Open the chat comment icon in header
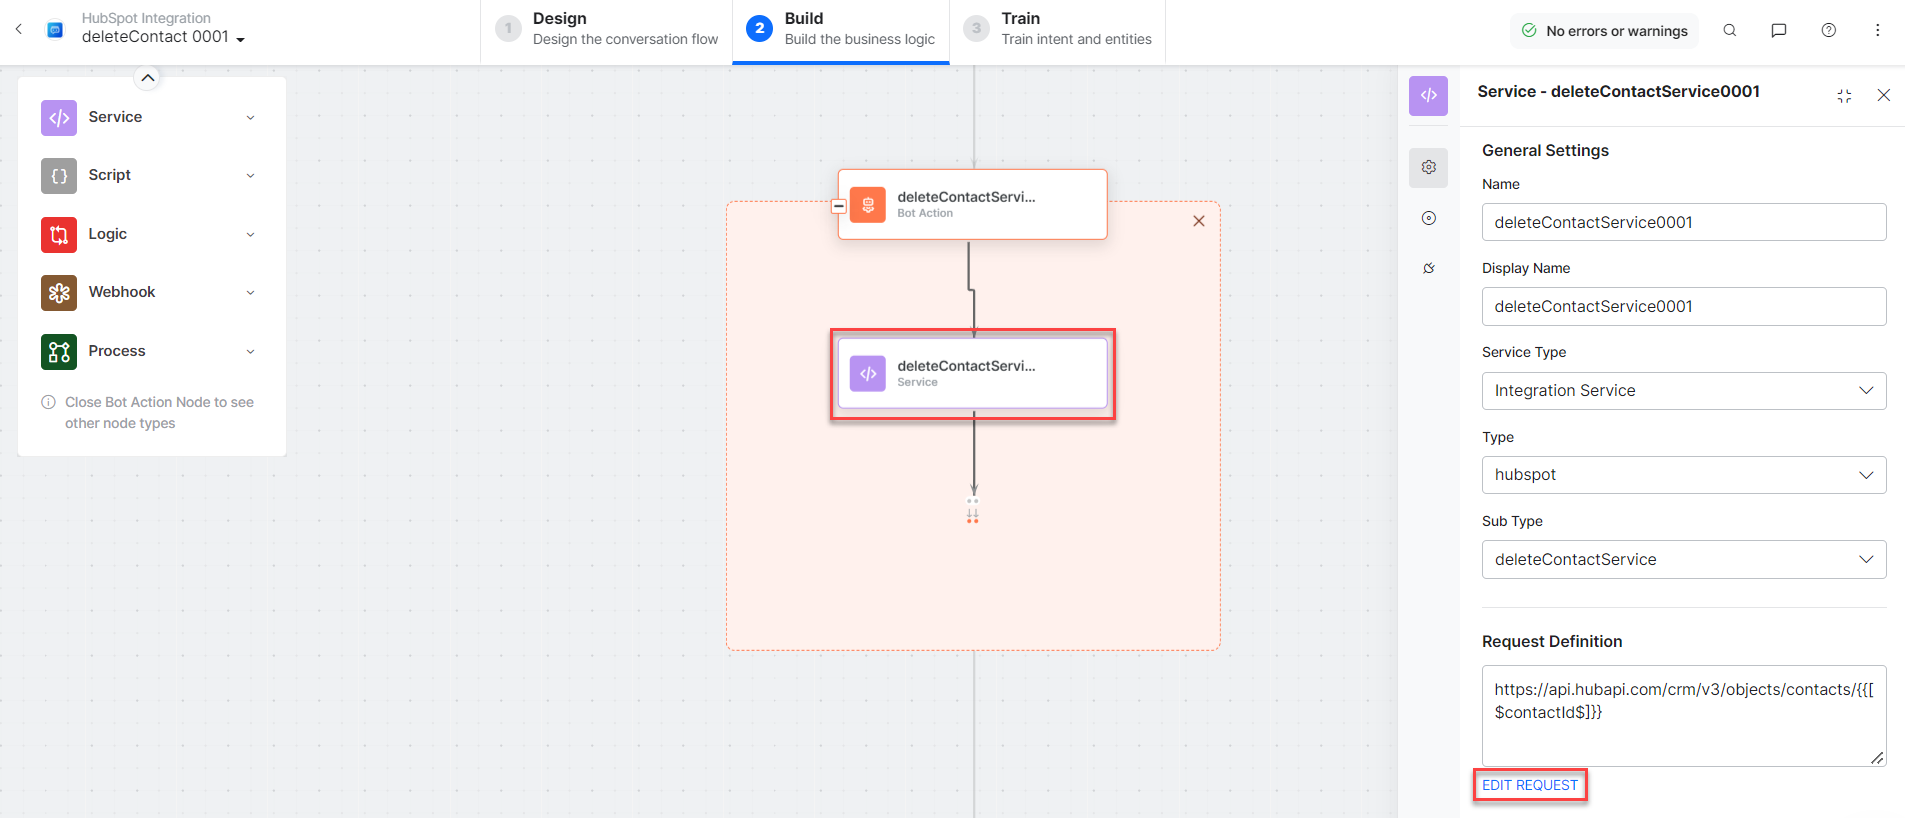The height and width of the screenshot is (818, 1905). [x=1778, y=31]
